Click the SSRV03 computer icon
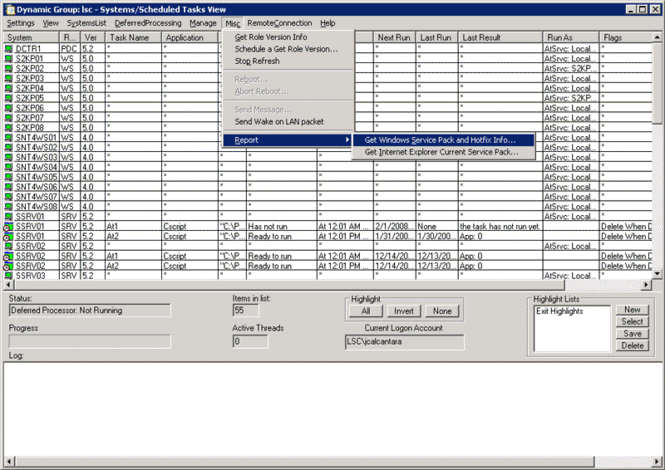The height and width of the screenshot is (470, 665). pyautogui.click(x=8, y=276)
